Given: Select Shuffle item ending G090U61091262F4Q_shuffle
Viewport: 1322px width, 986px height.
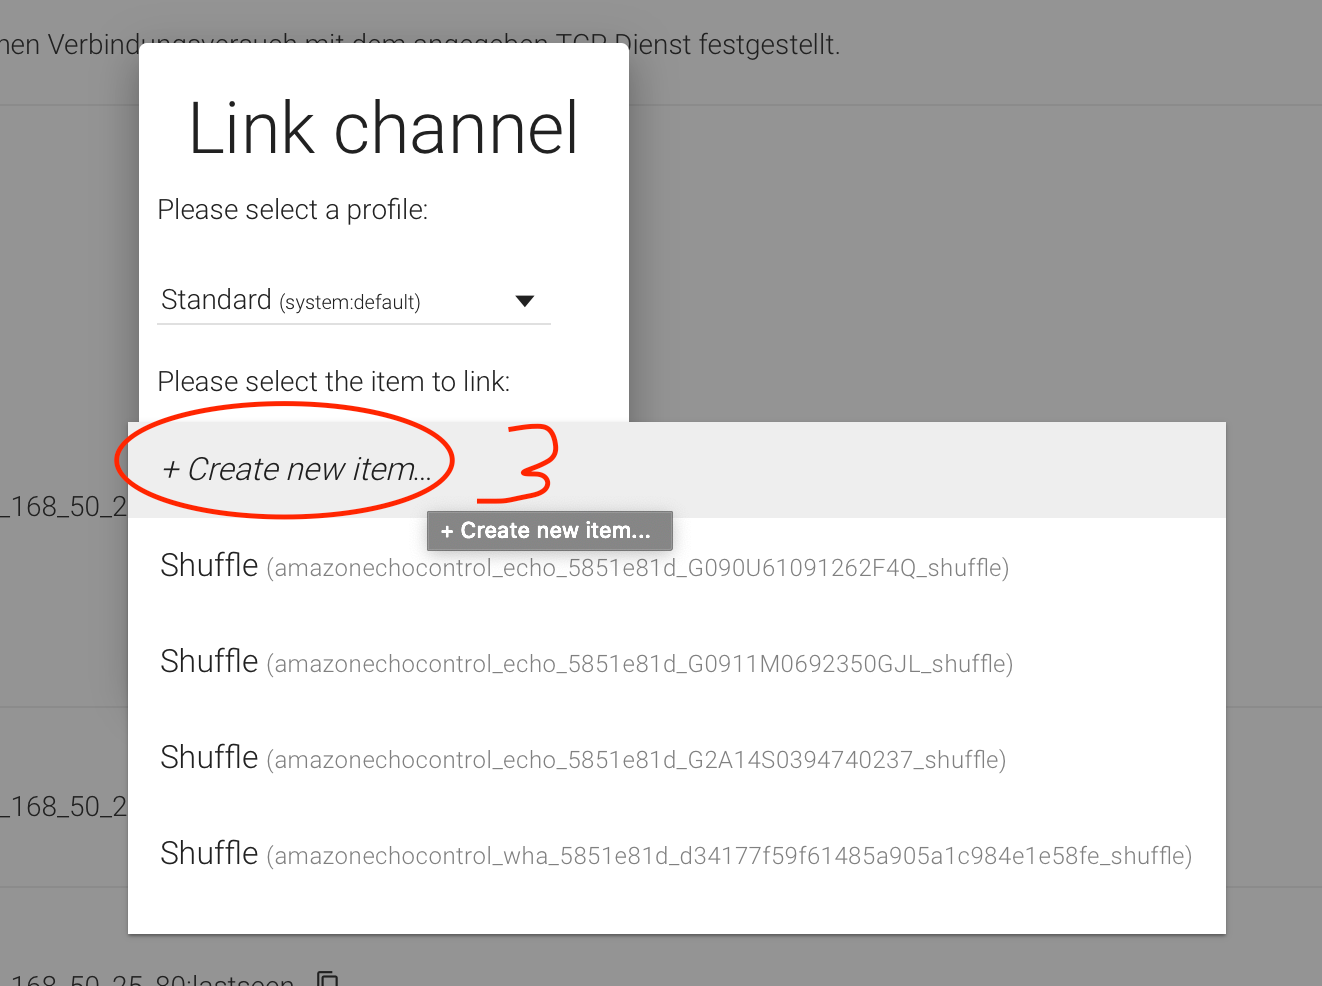Looking at the screenshot, I should pos(584,566).
